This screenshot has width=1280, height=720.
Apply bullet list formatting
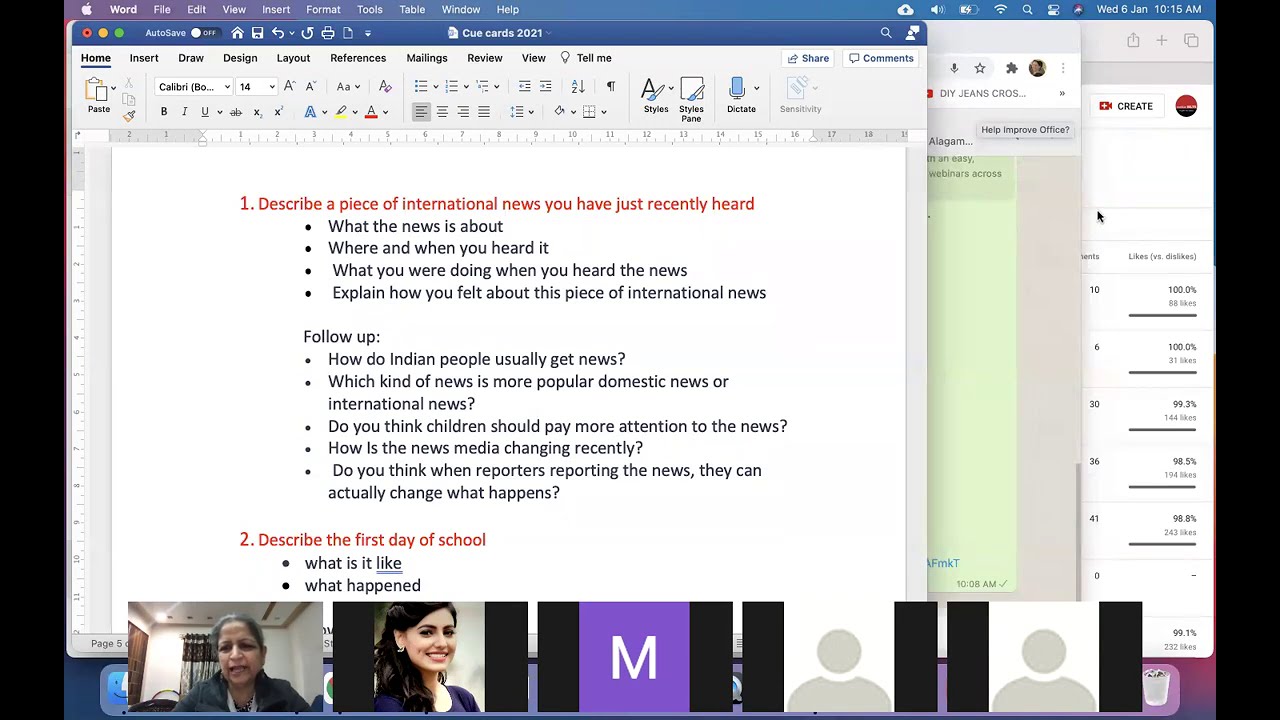click(421, 87)
